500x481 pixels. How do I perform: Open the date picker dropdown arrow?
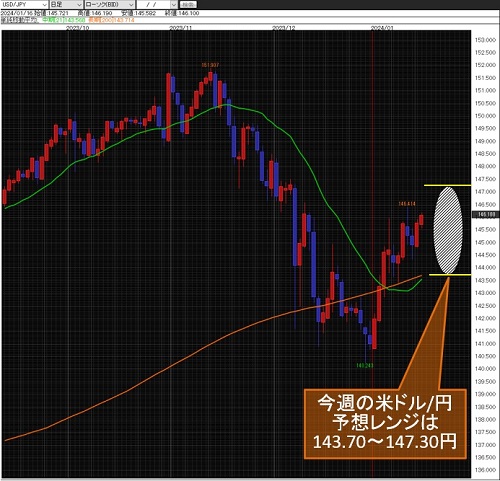[174, 5]
